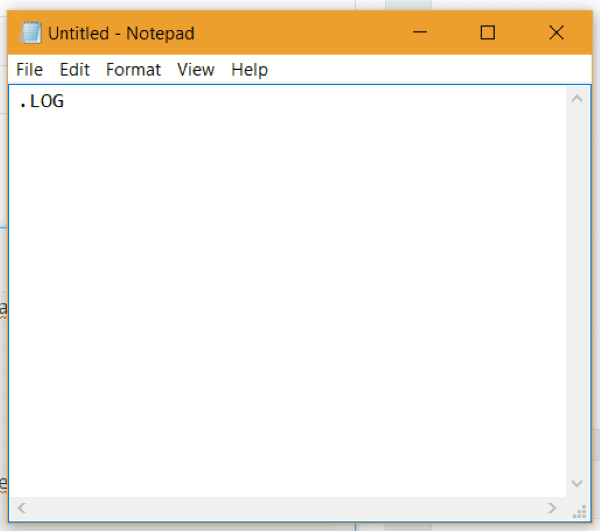600x531 pixels.
Task: Open the Help menu
Action: [249, 69]
